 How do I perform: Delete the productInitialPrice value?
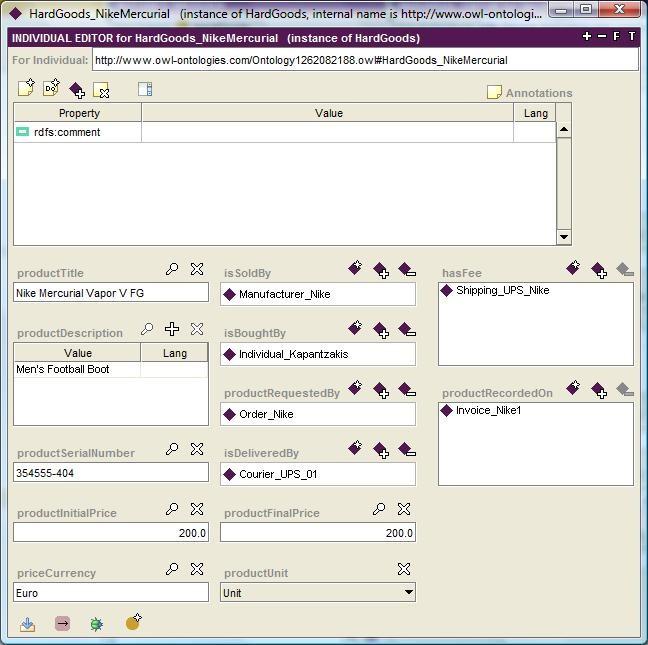point(197,509)
